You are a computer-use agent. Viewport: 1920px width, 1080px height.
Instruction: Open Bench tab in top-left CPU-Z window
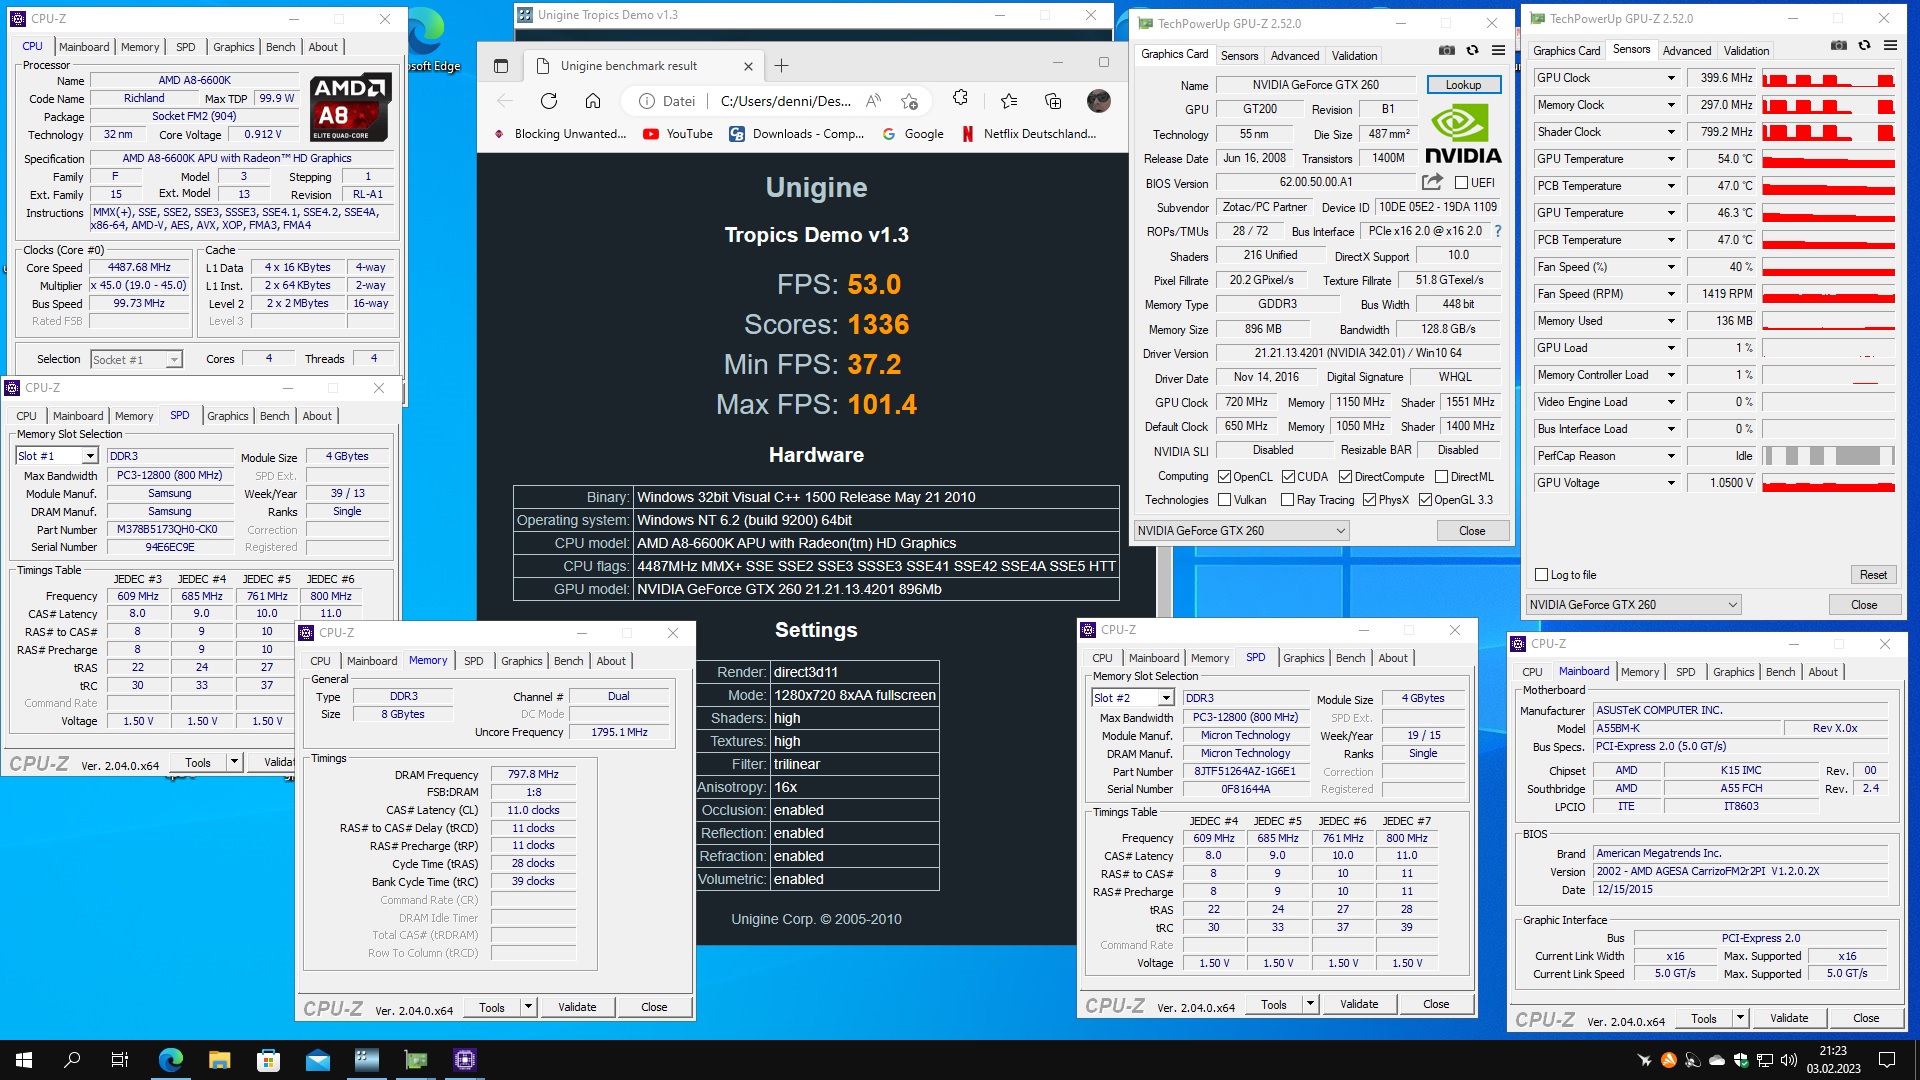click(280, 47)
